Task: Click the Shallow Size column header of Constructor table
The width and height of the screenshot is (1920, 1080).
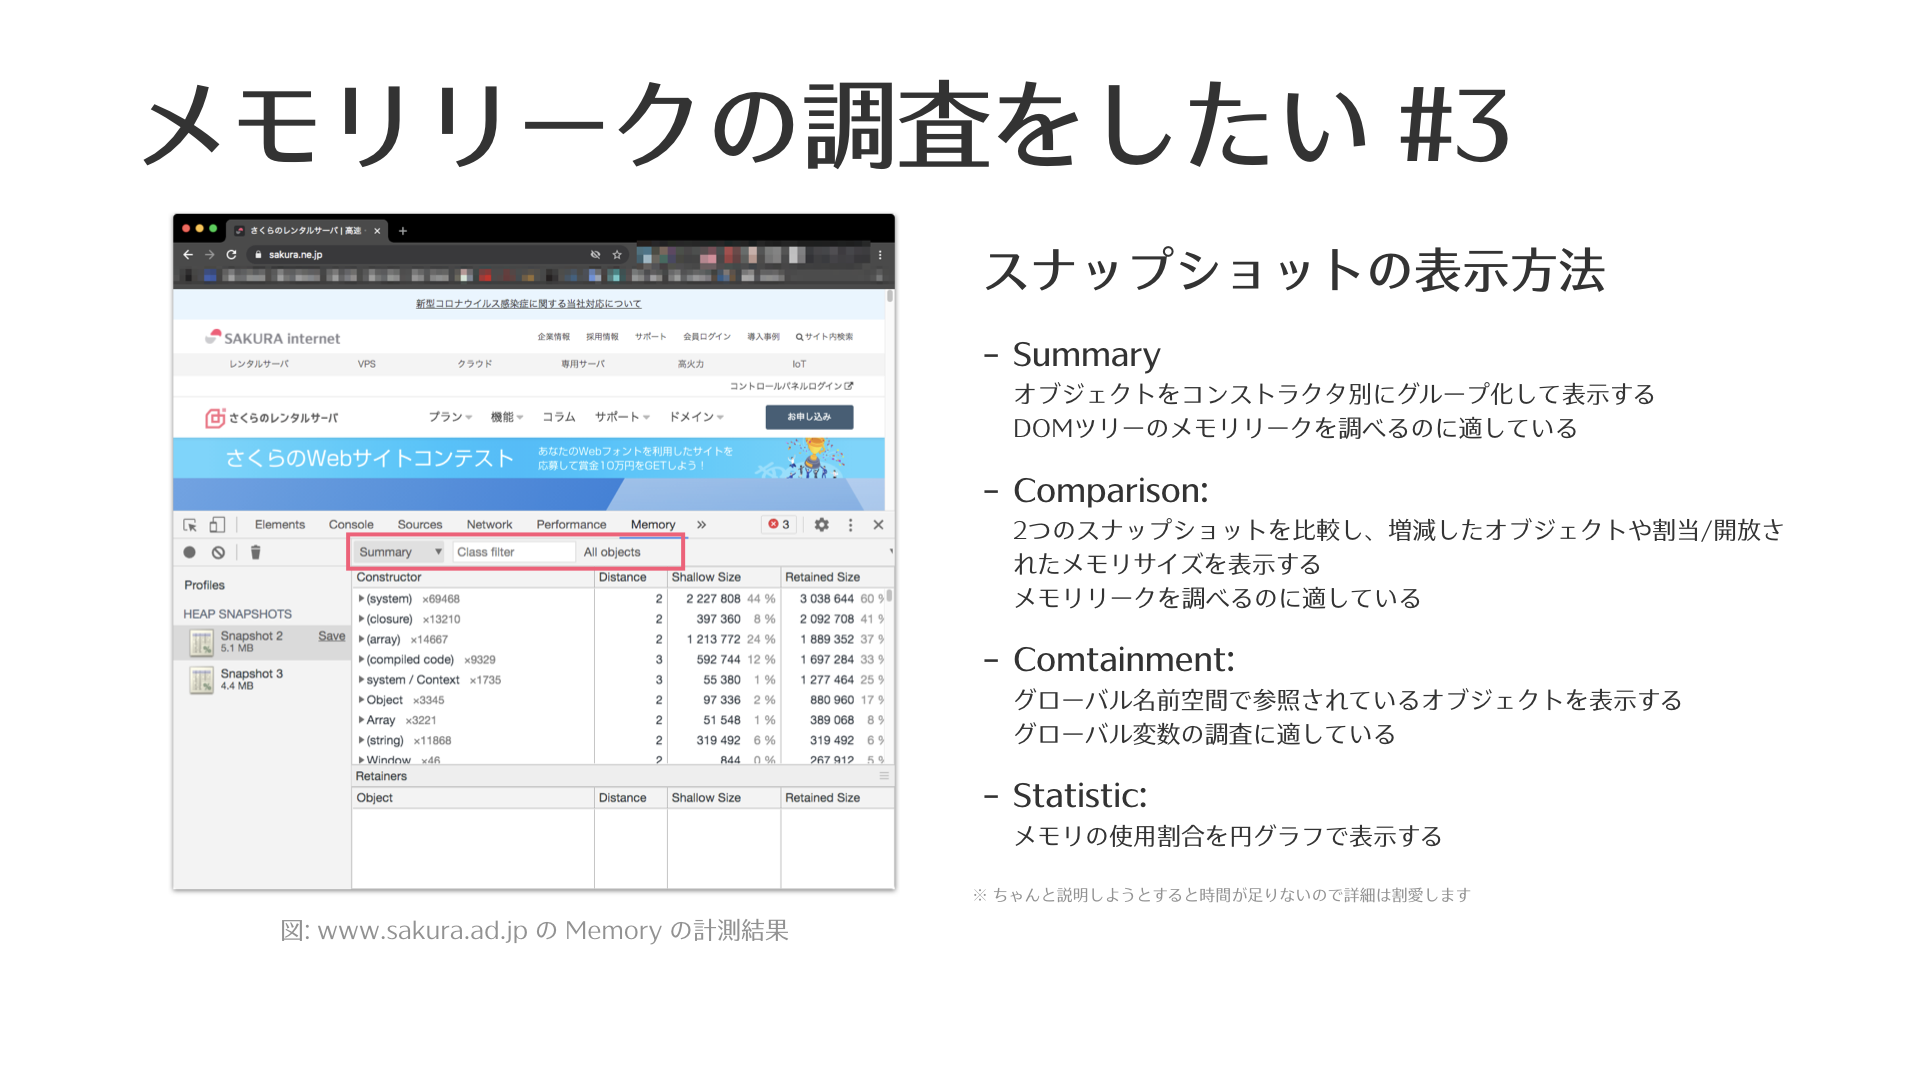Action: (723, 577)
